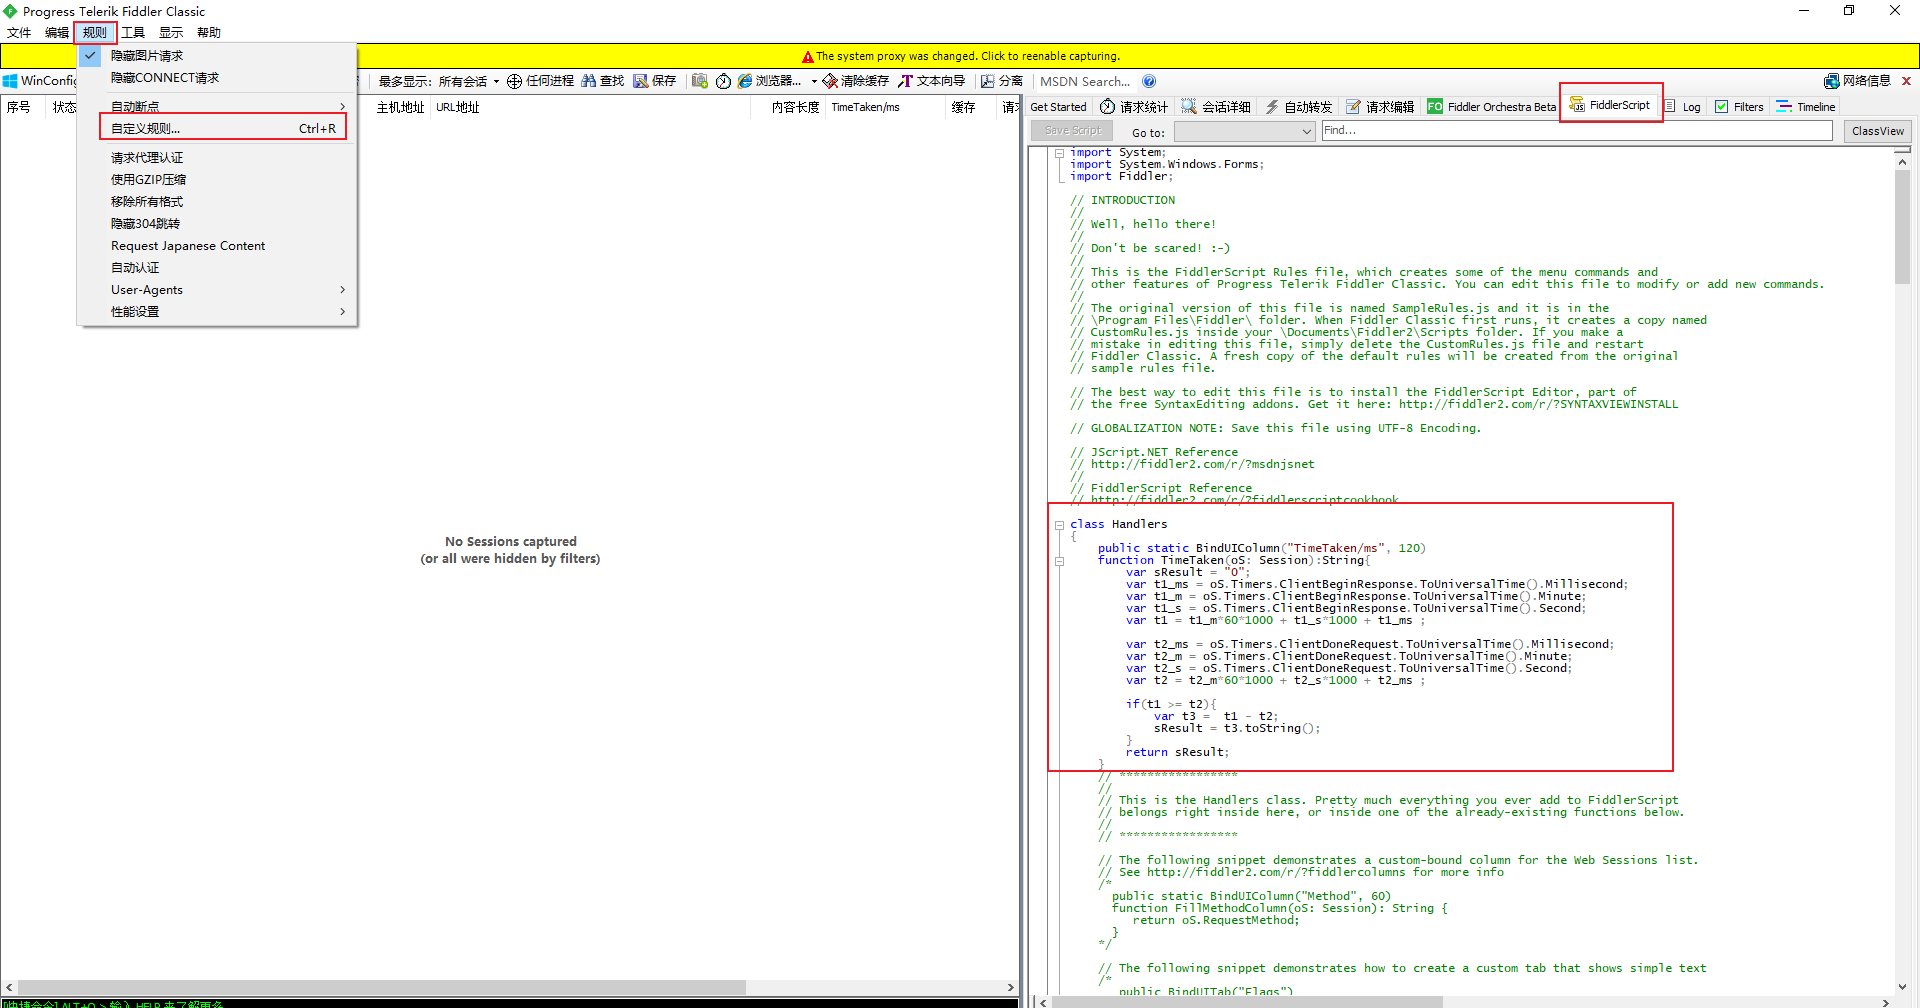Image resolution: width=1920 pixels, height=1008 pixels.
Task: Toggle 请求代理认证 option
Action: pos(217,158)
